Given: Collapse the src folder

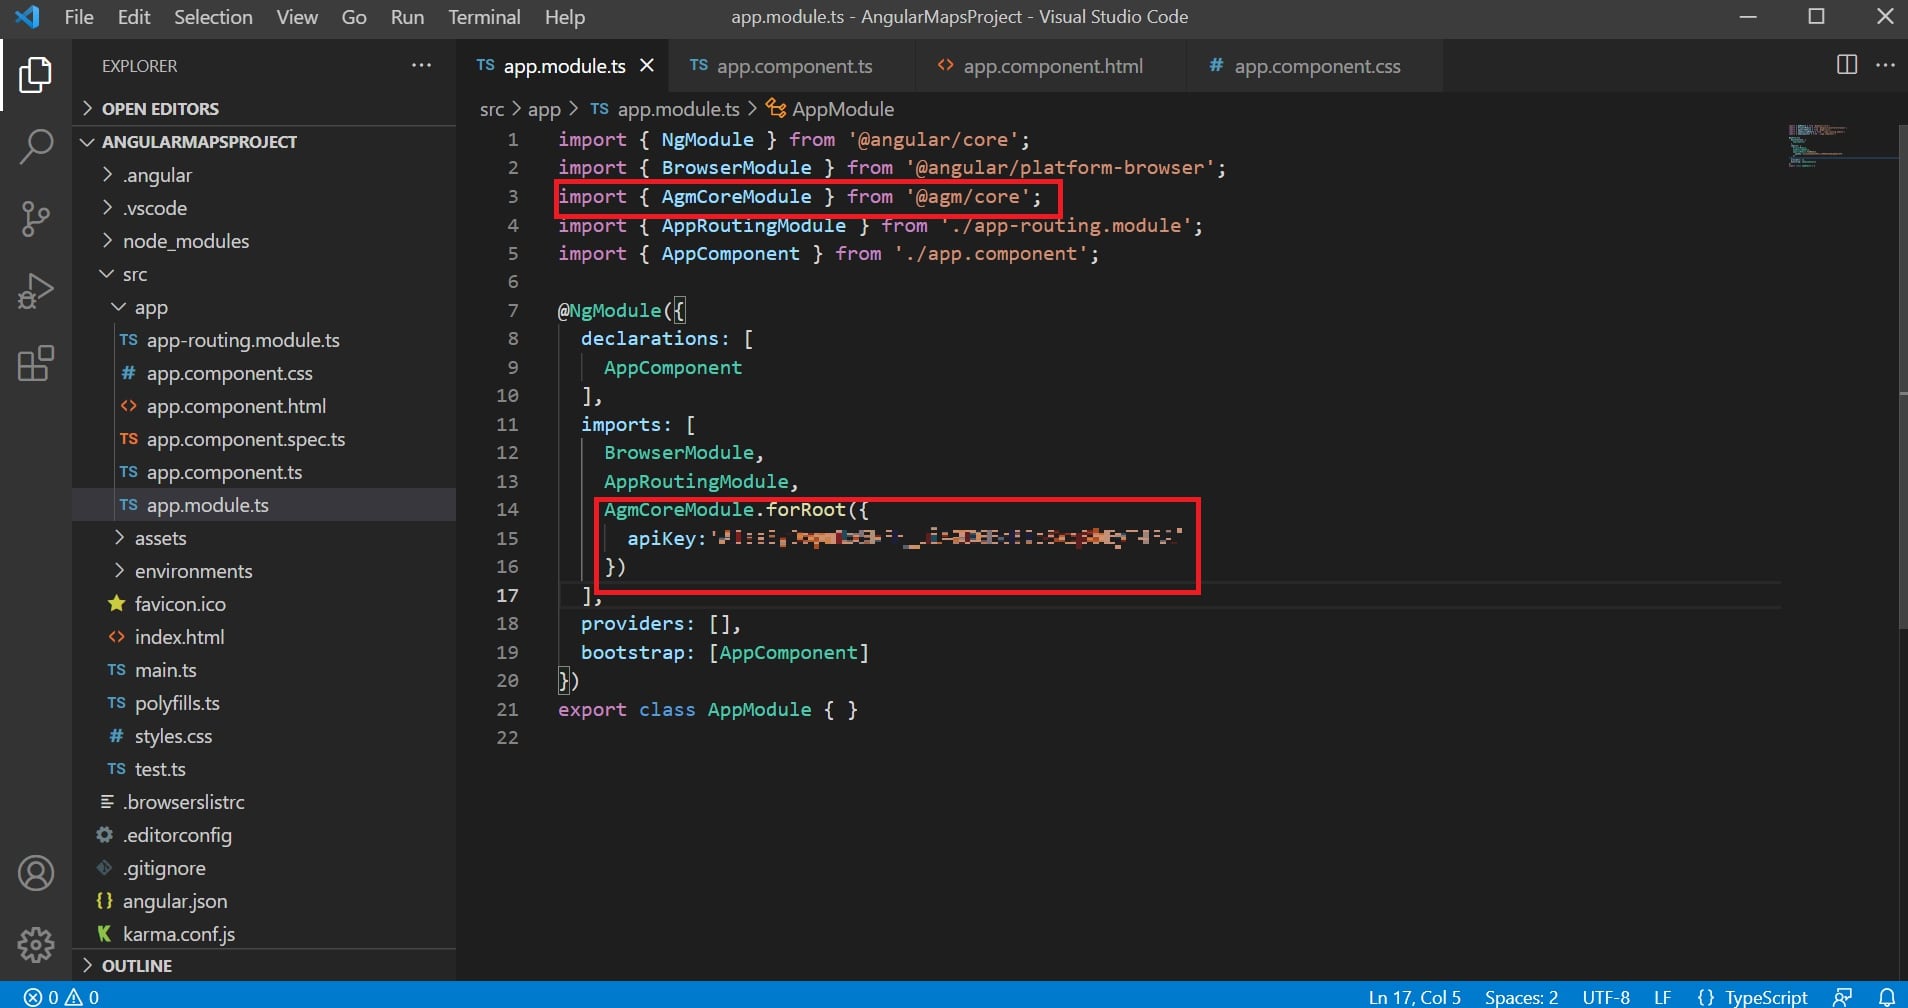Looking at the screenshot, I should [x=134, y=274].
